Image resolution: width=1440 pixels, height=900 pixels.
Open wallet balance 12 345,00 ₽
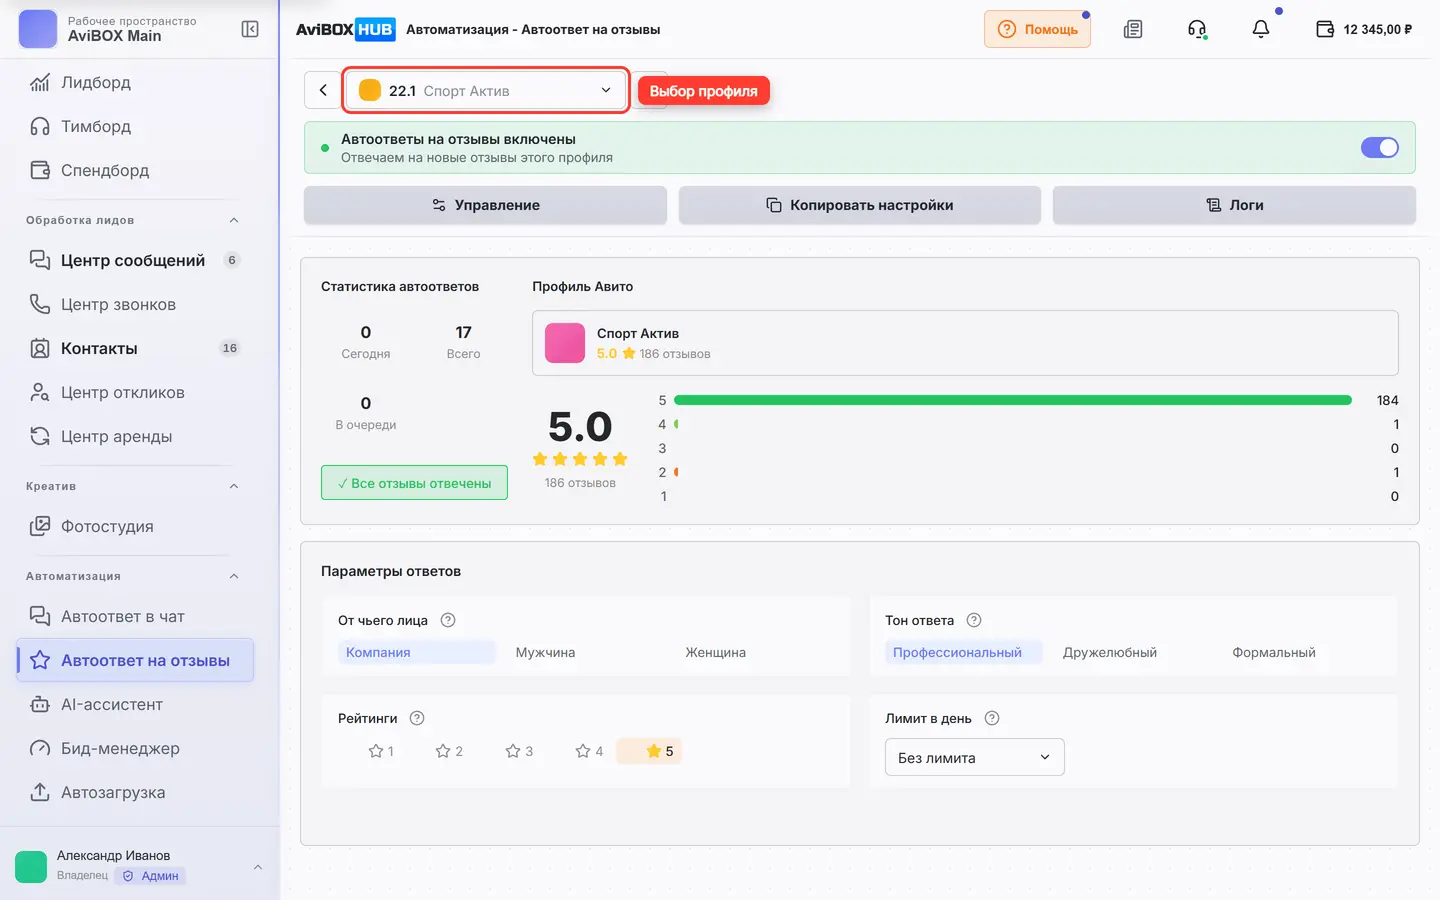[1364, 29]
